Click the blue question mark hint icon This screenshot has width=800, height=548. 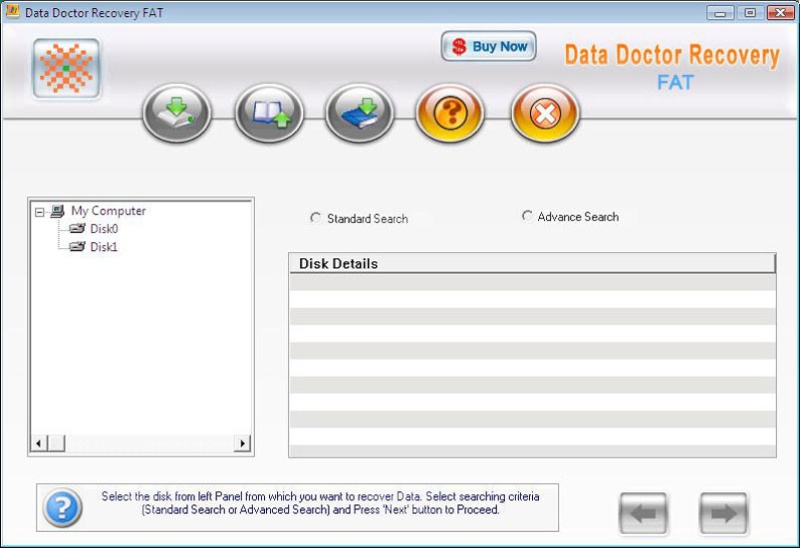[62, 508]
